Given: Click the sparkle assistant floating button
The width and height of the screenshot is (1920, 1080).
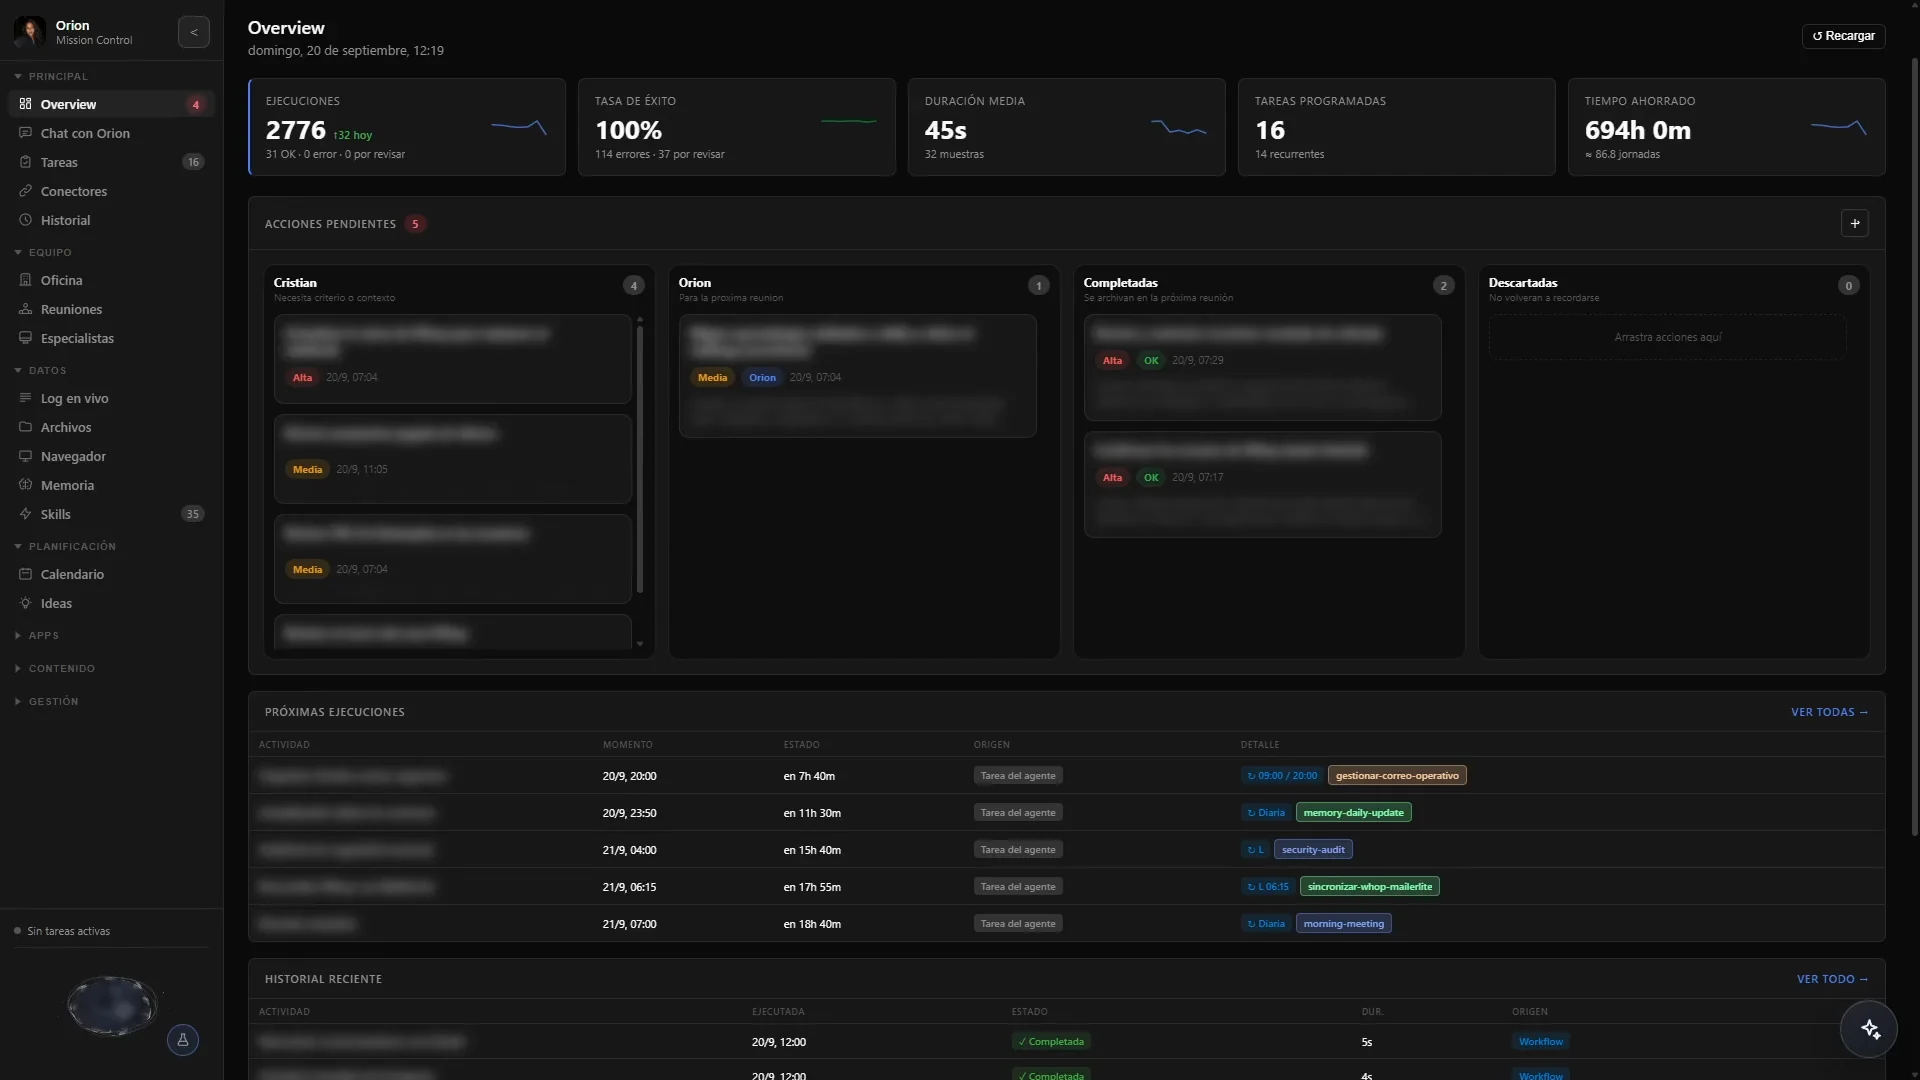Looking at the screenshot, I should coord(1869,1029).
